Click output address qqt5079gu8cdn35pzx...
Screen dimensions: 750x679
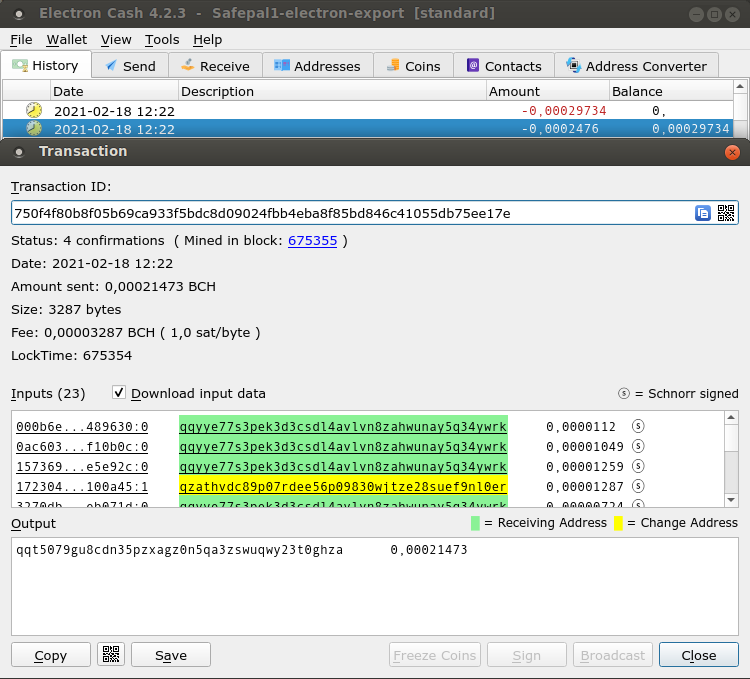click(x=179, y=550)
